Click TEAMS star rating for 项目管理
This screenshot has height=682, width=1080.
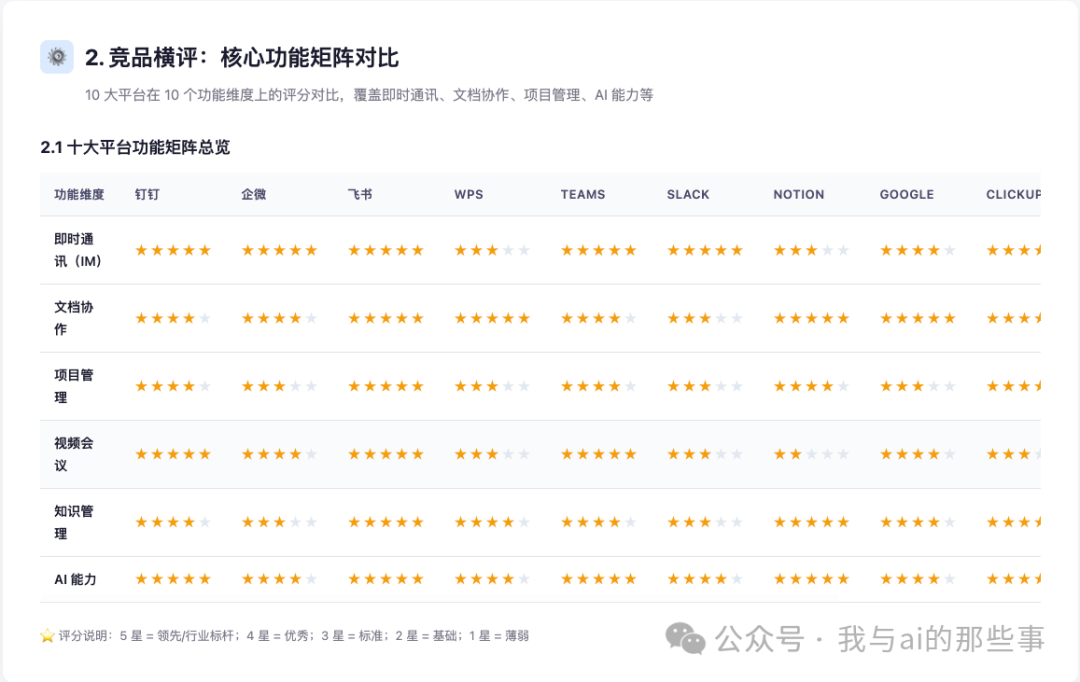tap(599, 386)
